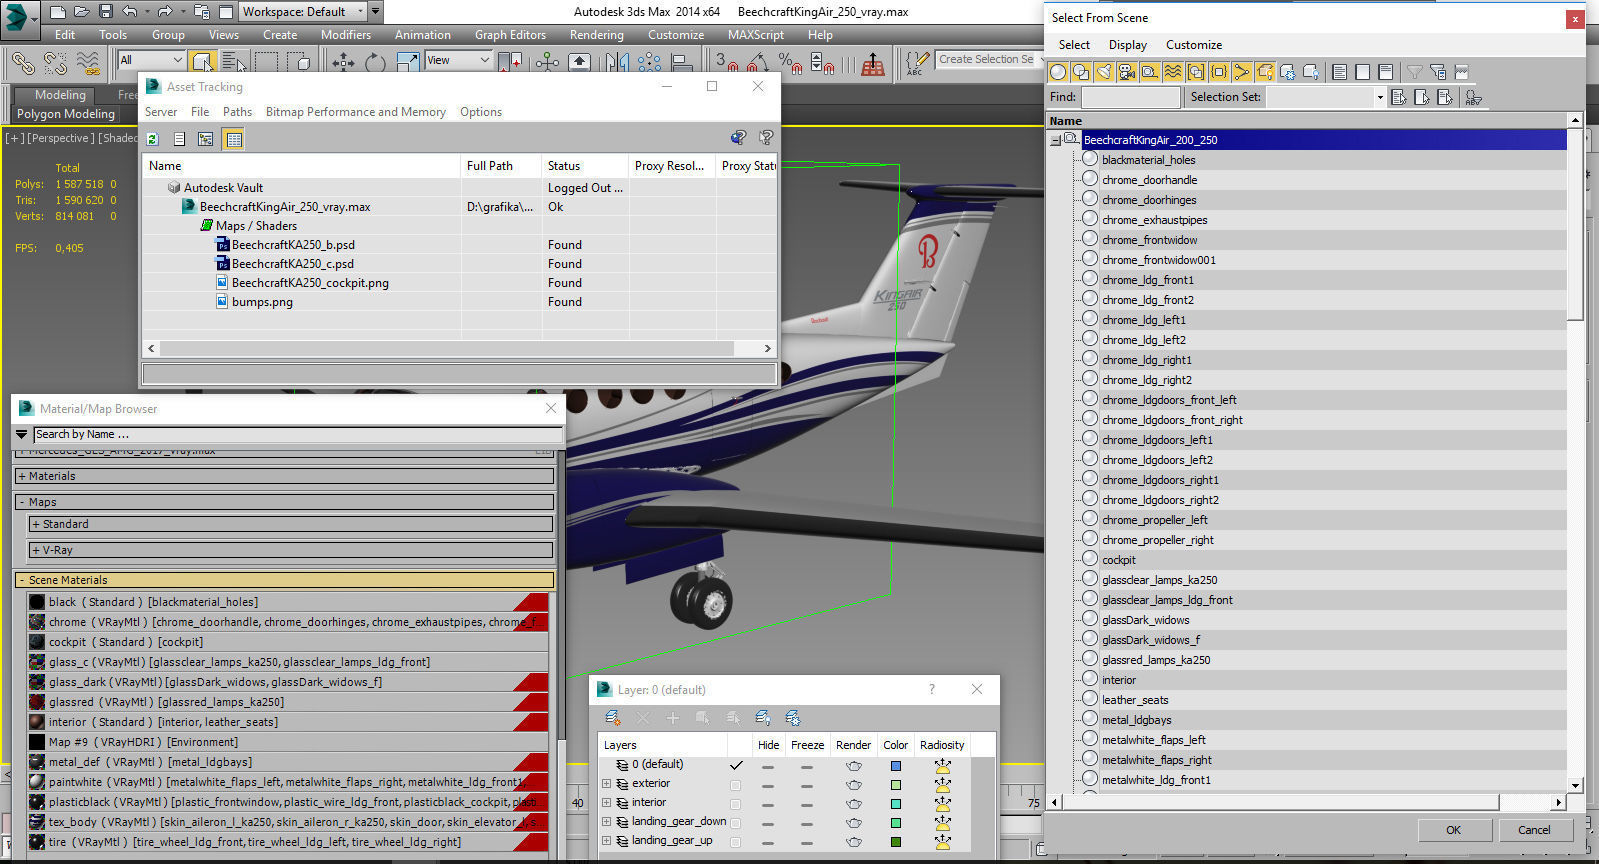Expand the exterior layer

click(606, 784)
